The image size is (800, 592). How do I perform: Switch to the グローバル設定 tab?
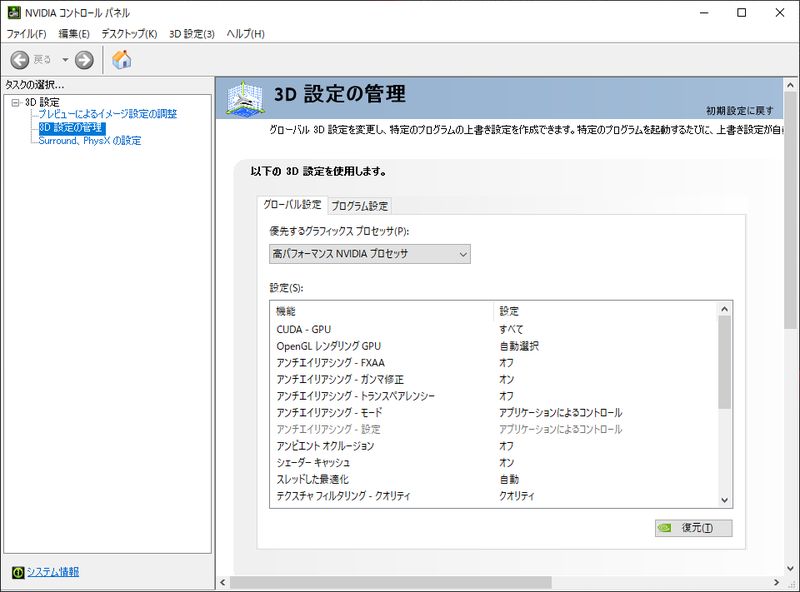pos(292,205)
